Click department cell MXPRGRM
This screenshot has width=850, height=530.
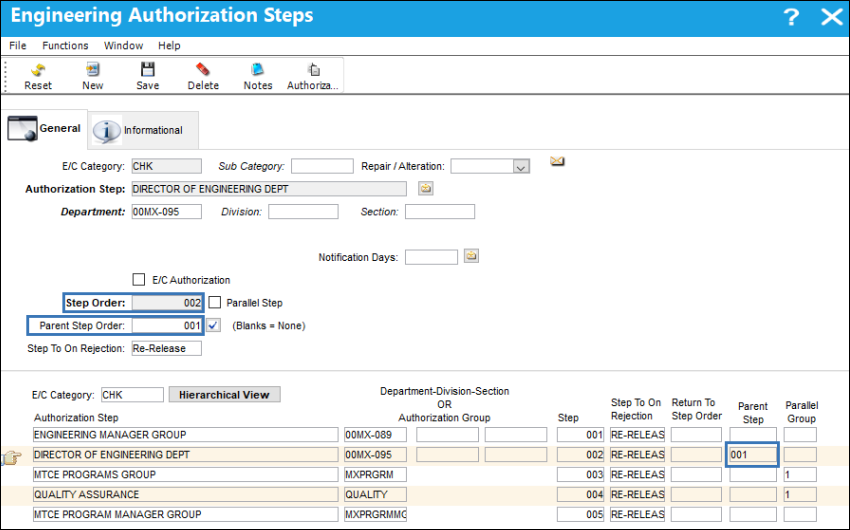click(x=375, y=475)
